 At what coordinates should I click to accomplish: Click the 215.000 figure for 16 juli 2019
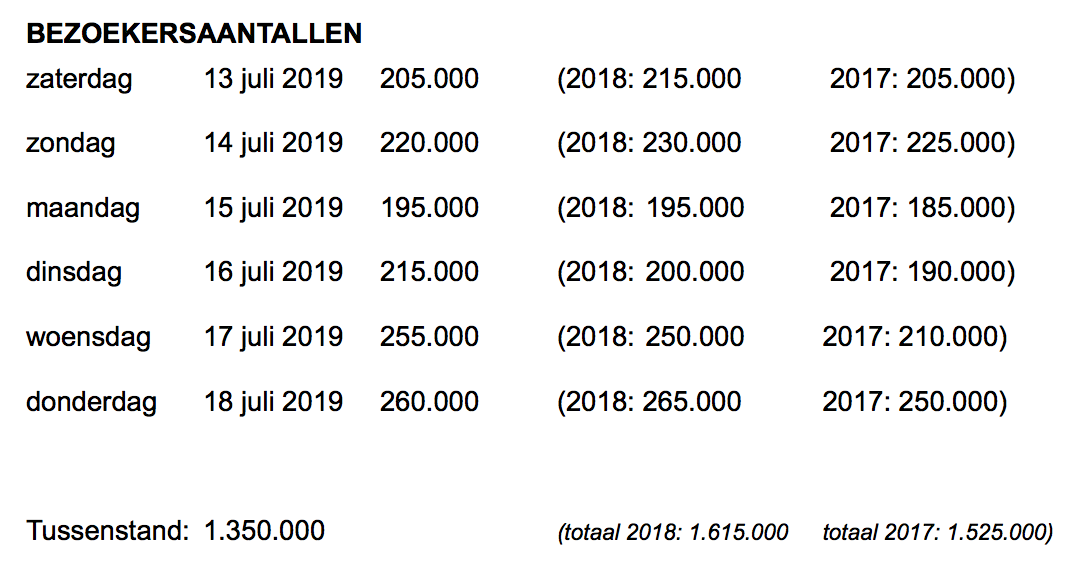pyautogui.click(x=429, y=271)
